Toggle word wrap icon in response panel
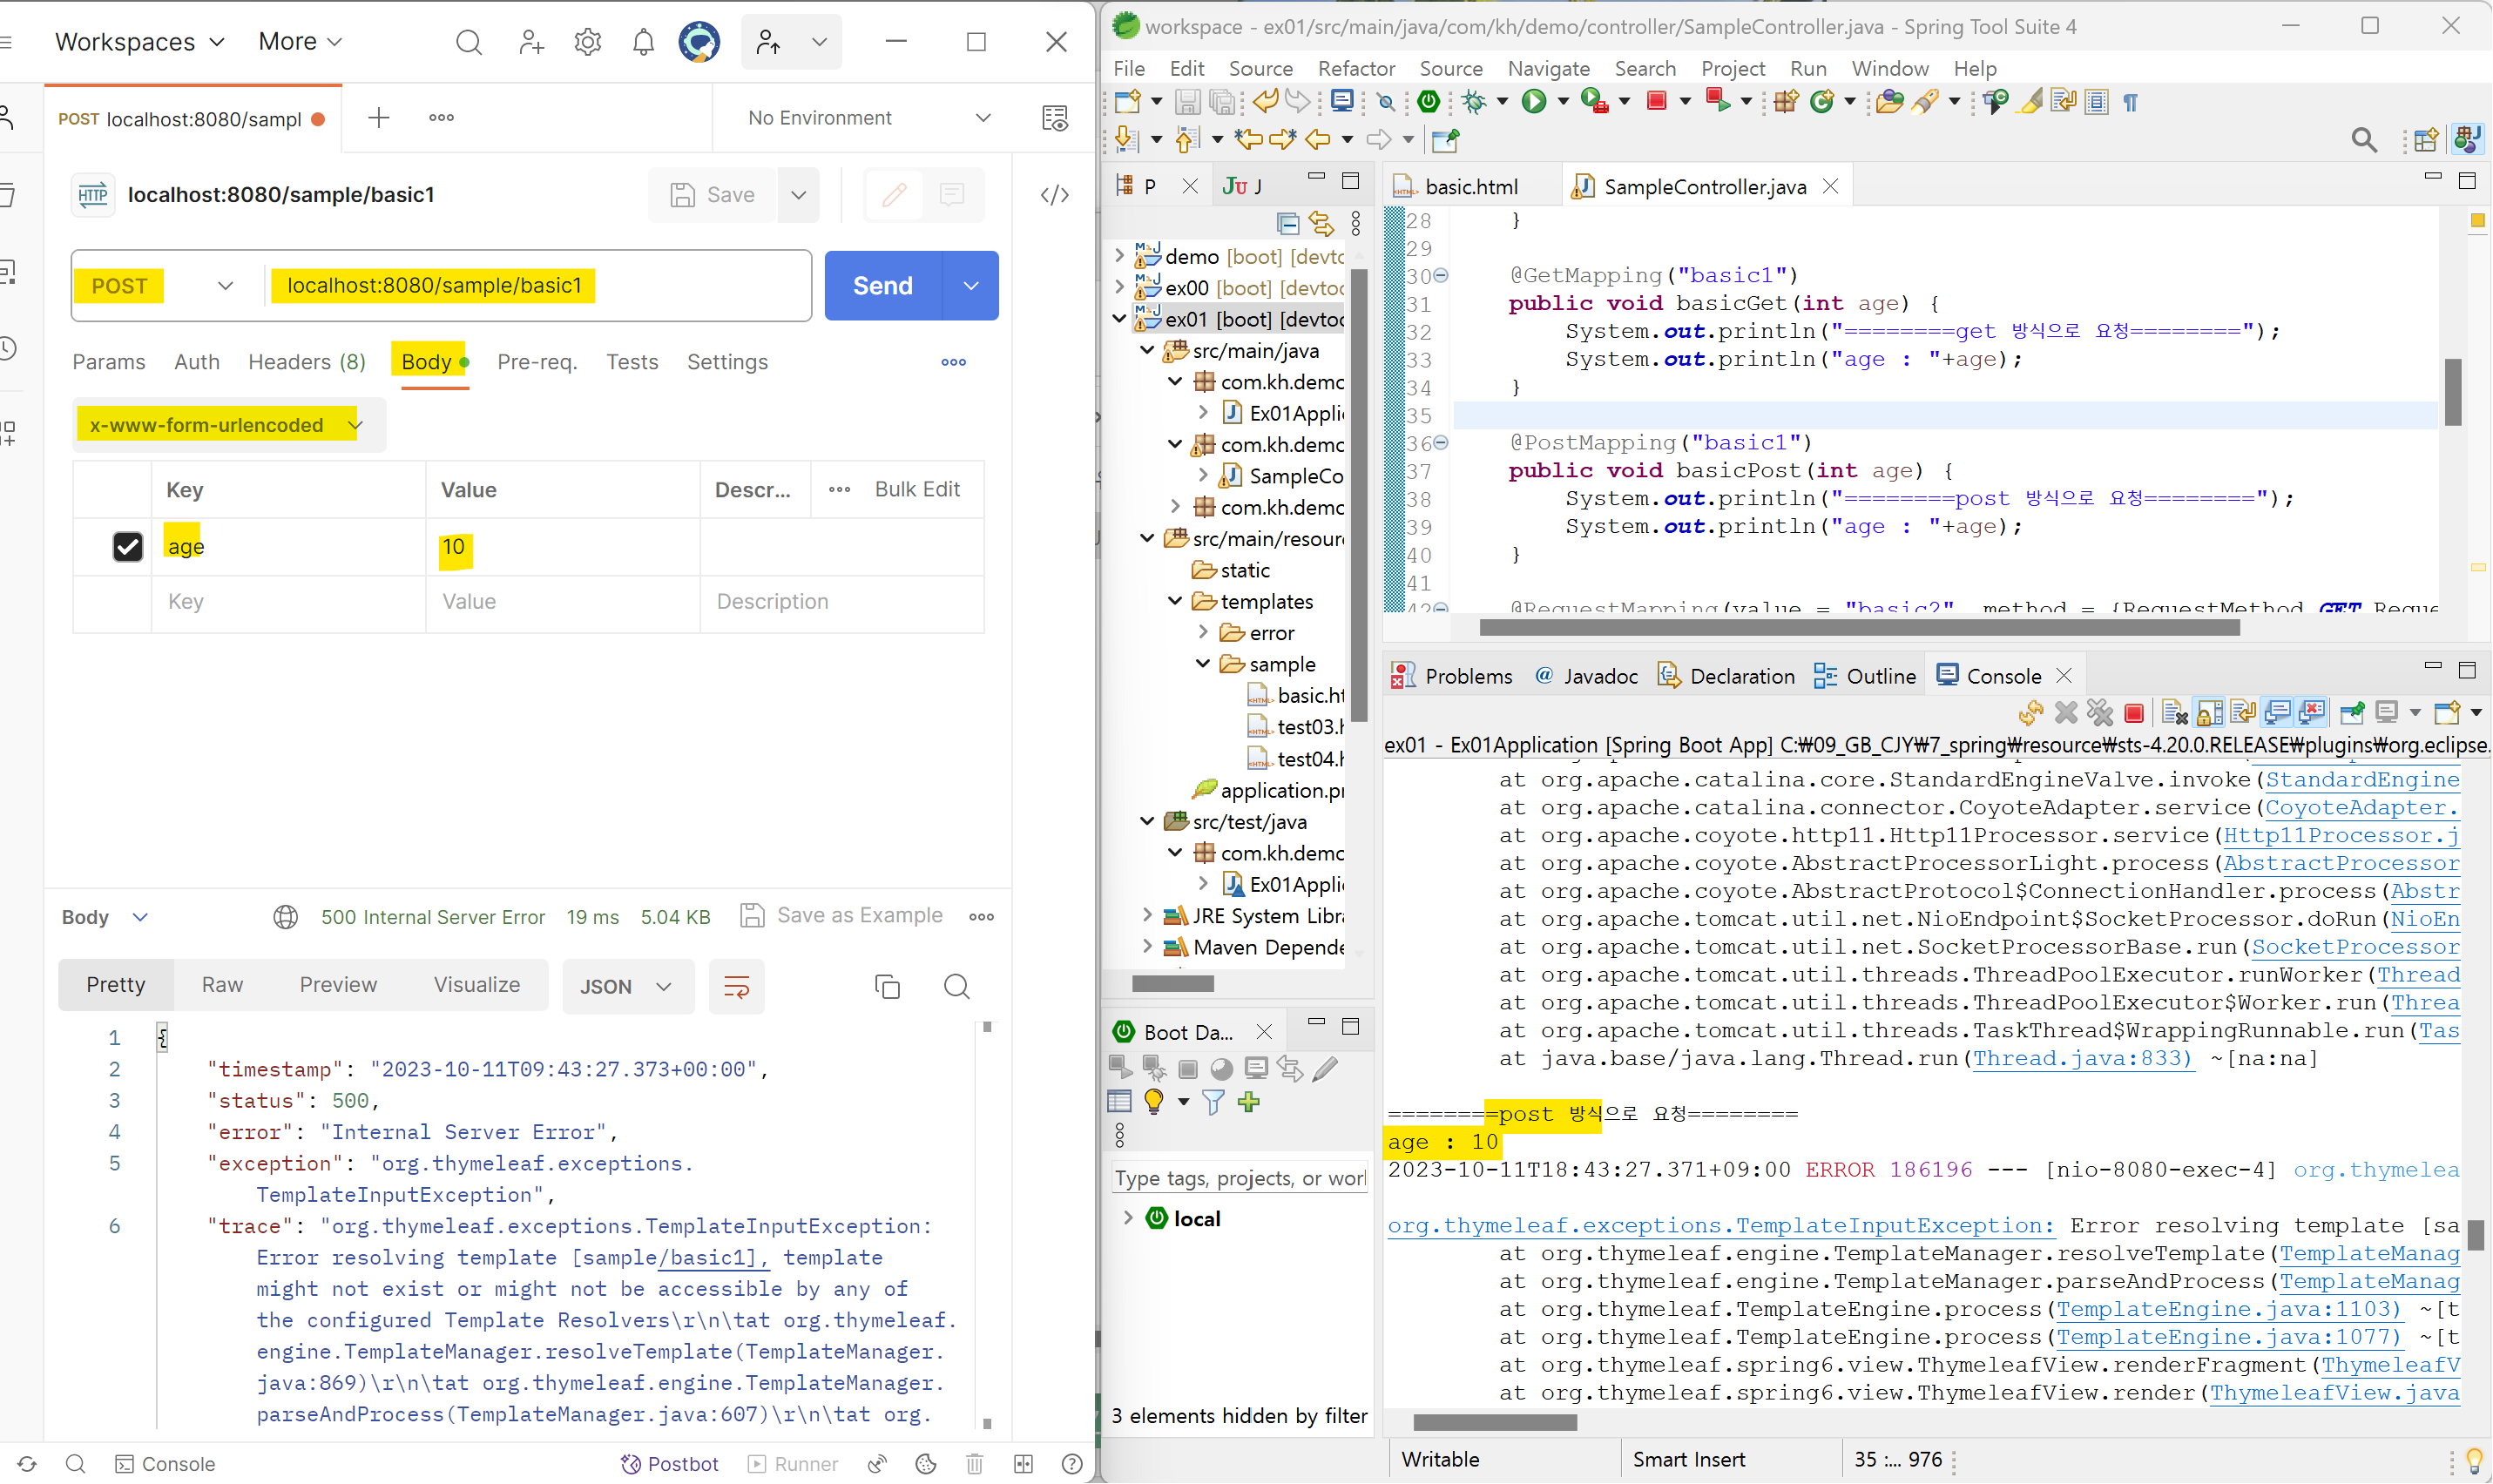Image resolution: width=2493 pixels, height=1484 pixels. 736,987
